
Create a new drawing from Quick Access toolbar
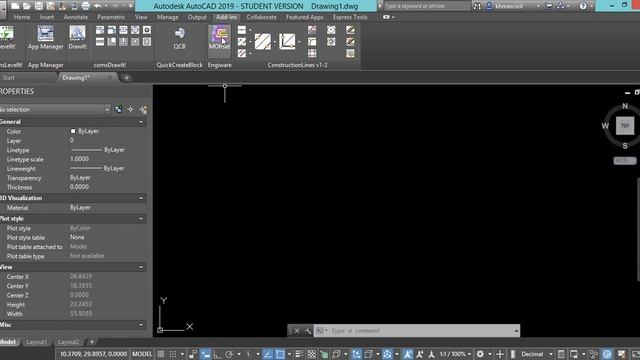tap(15, 6)
